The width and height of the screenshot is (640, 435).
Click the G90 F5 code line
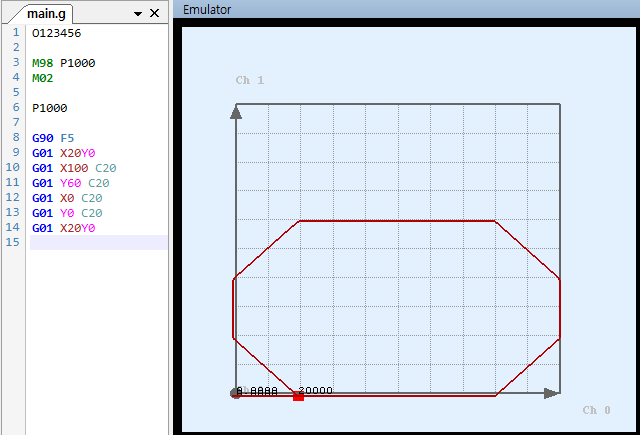click(53, 138)
